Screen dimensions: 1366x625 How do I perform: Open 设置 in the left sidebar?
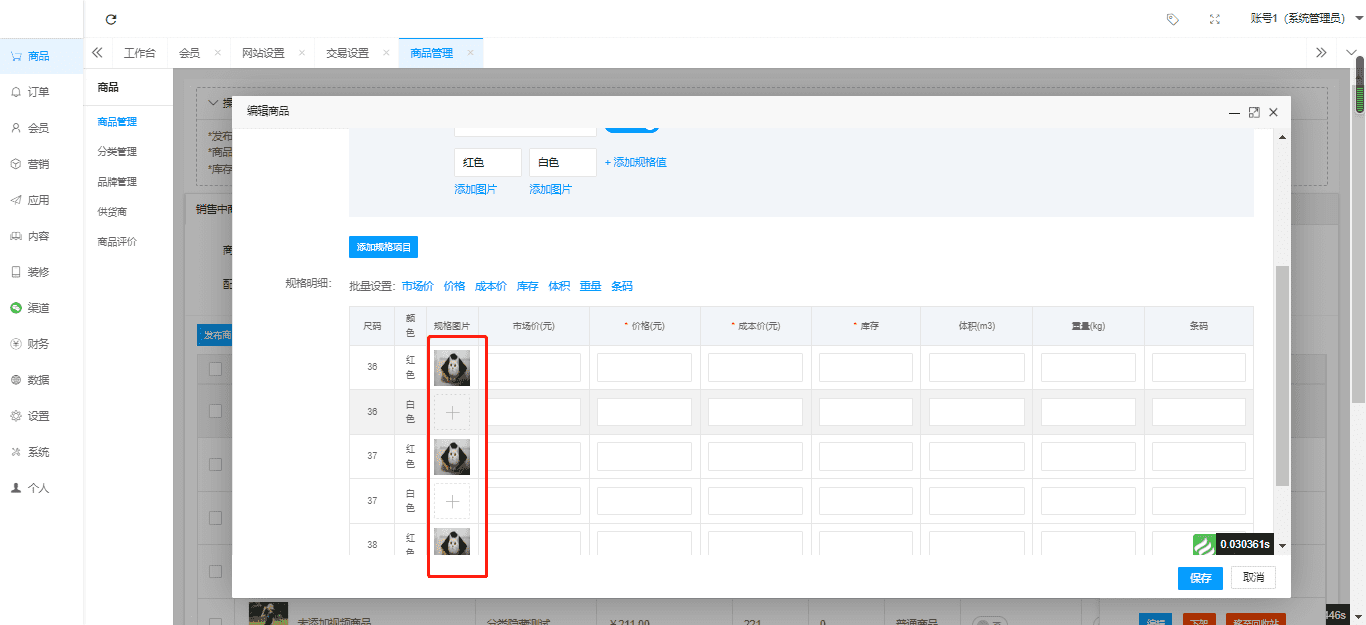click(38, 416)
